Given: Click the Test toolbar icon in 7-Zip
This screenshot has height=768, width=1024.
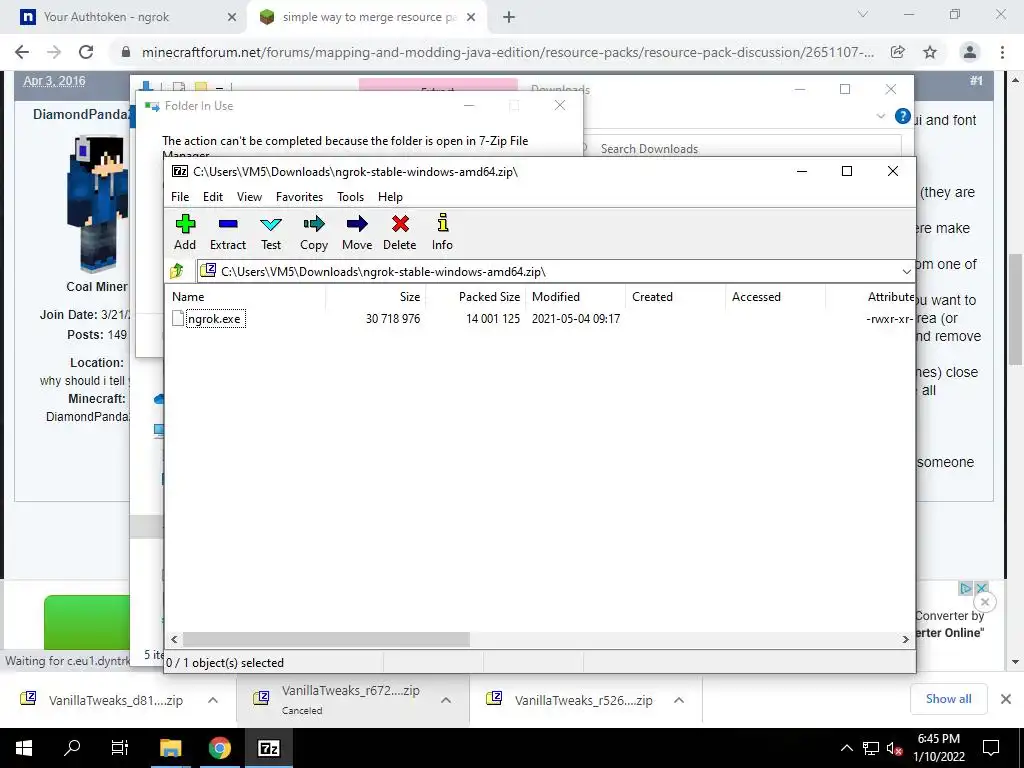Looking at the screenshot, I should click(x=271, y=232).
